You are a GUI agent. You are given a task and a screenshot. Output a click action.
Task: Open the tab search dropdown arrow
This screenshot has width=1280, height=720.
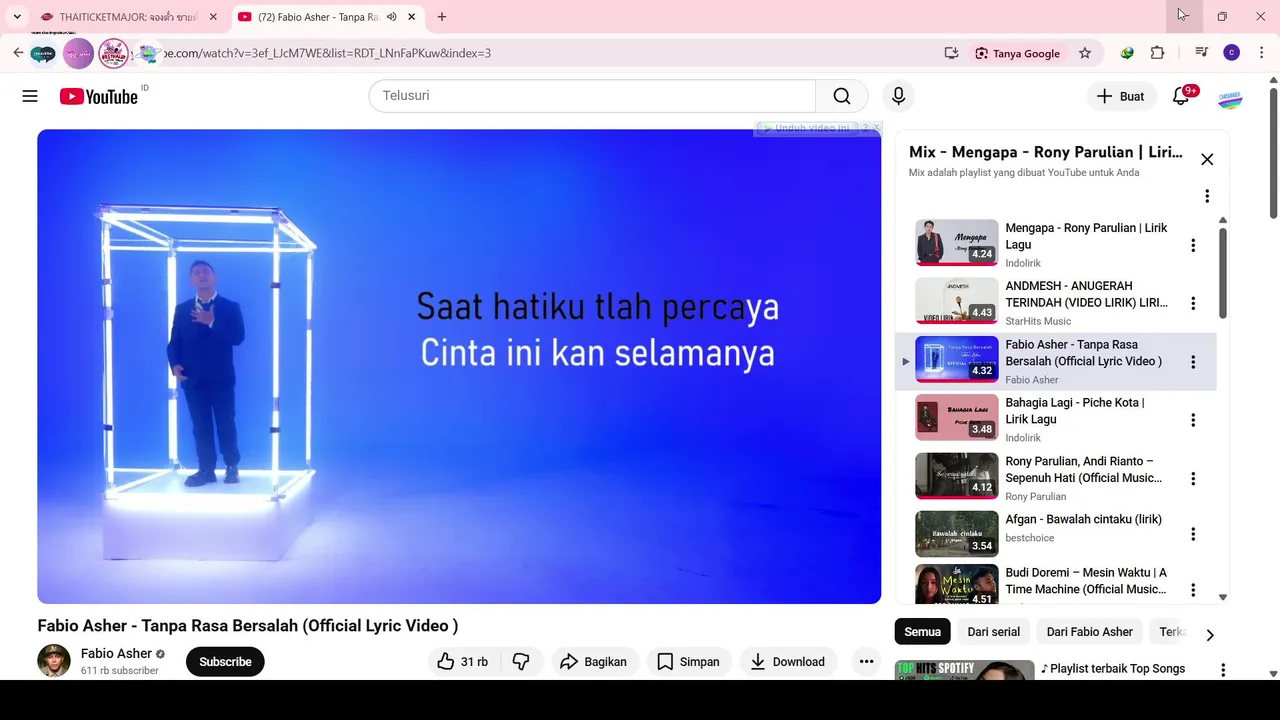[x=17, y=17]
